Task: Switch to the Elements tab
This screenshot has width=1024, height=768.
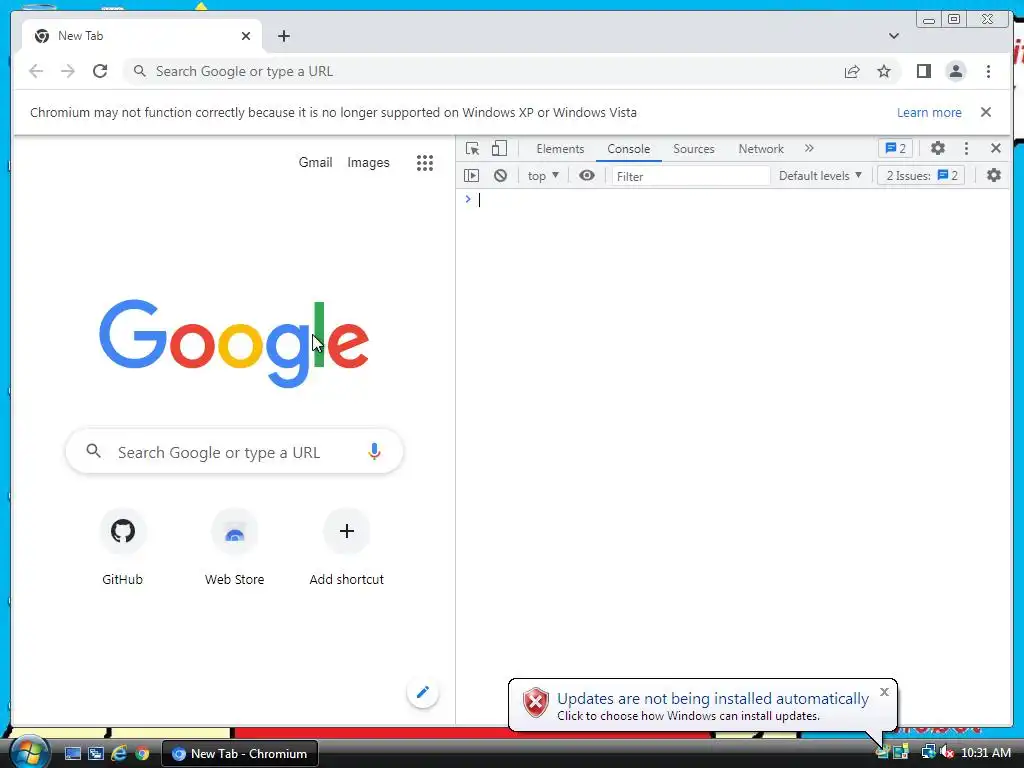Action: [x=560, y=149]
